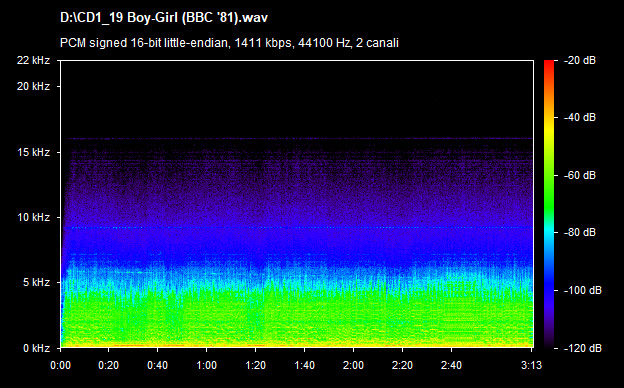Click the 15 kHz frequency axis label
The image size is (624, 388).
pos(33,152)
